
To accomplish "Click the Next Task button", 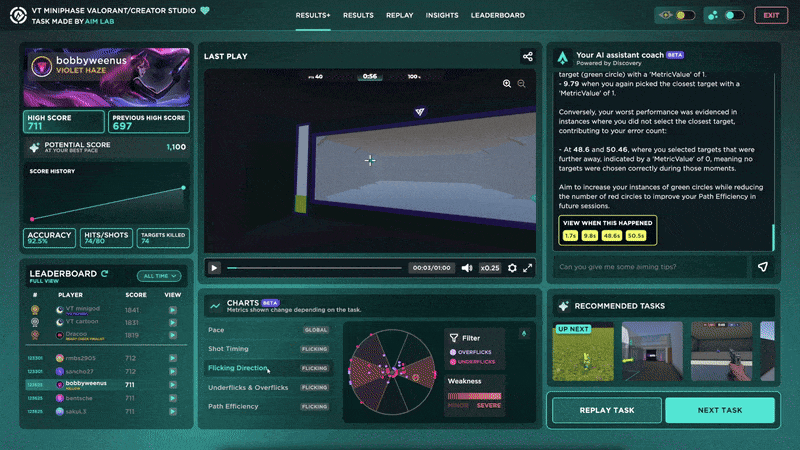I will click(x=719, y=410).
